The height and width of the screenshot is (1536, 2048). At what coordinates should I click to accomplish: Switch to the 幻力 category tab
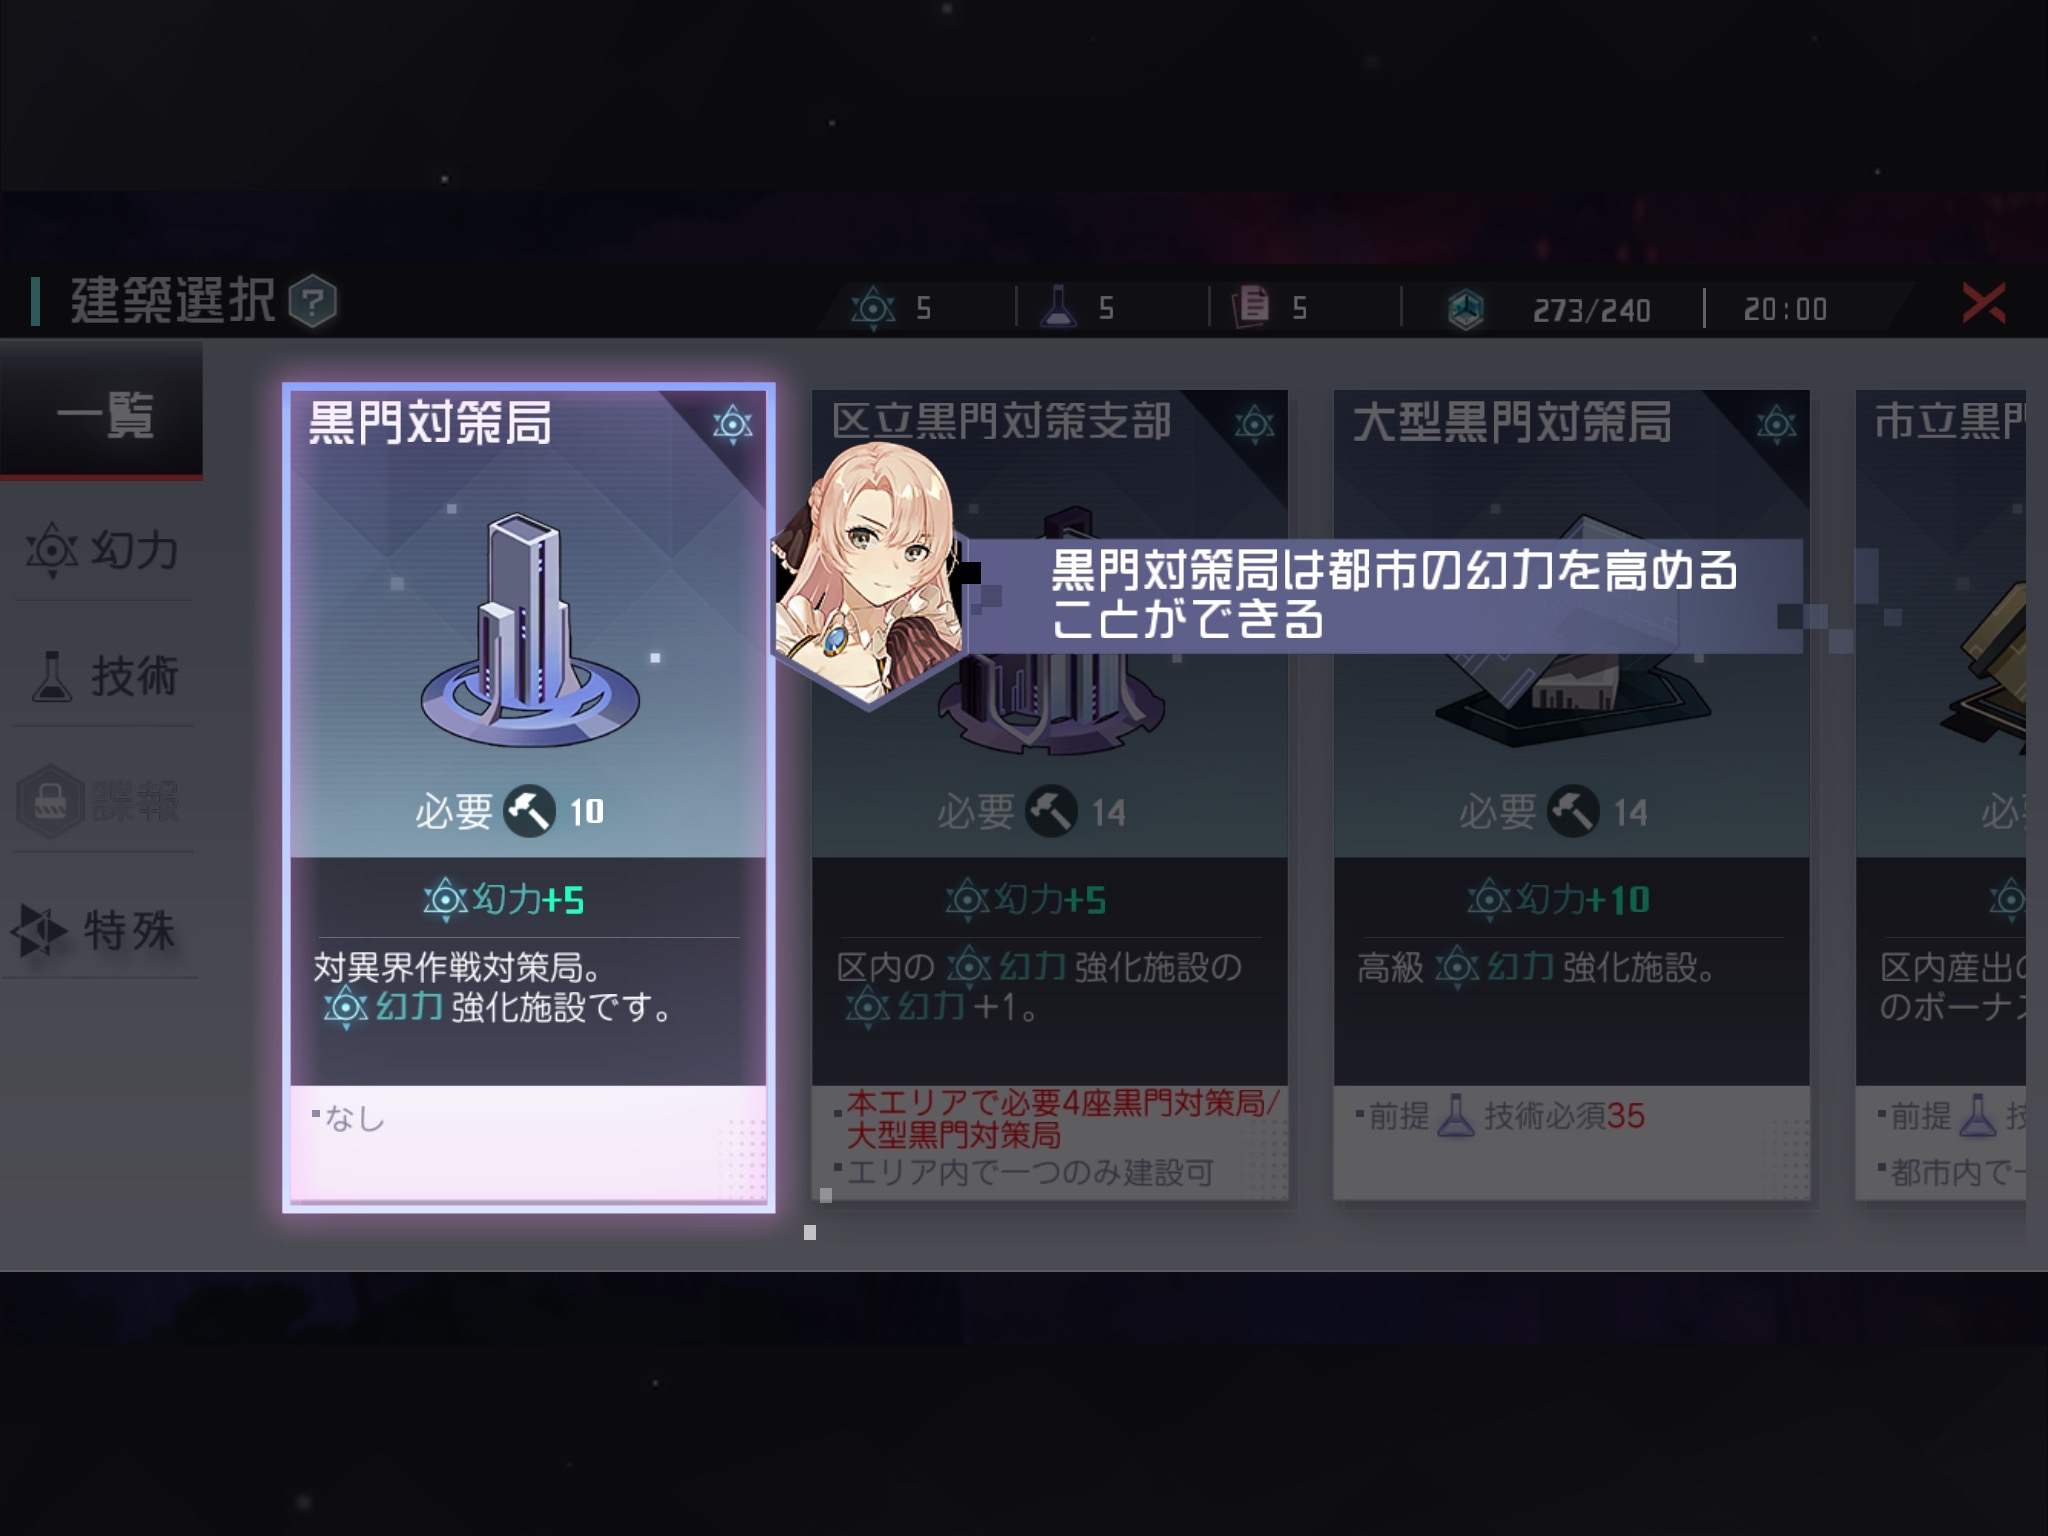coord(102,550)
